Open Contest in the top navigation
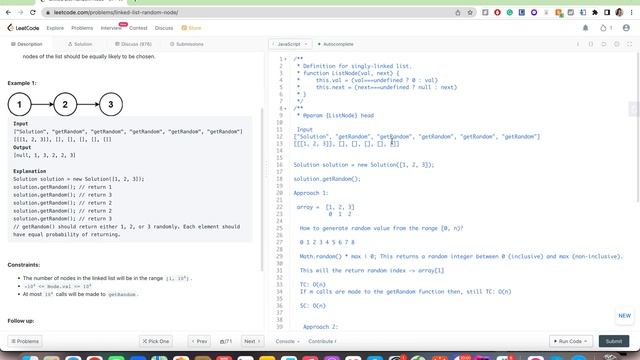 click(138, 28)
